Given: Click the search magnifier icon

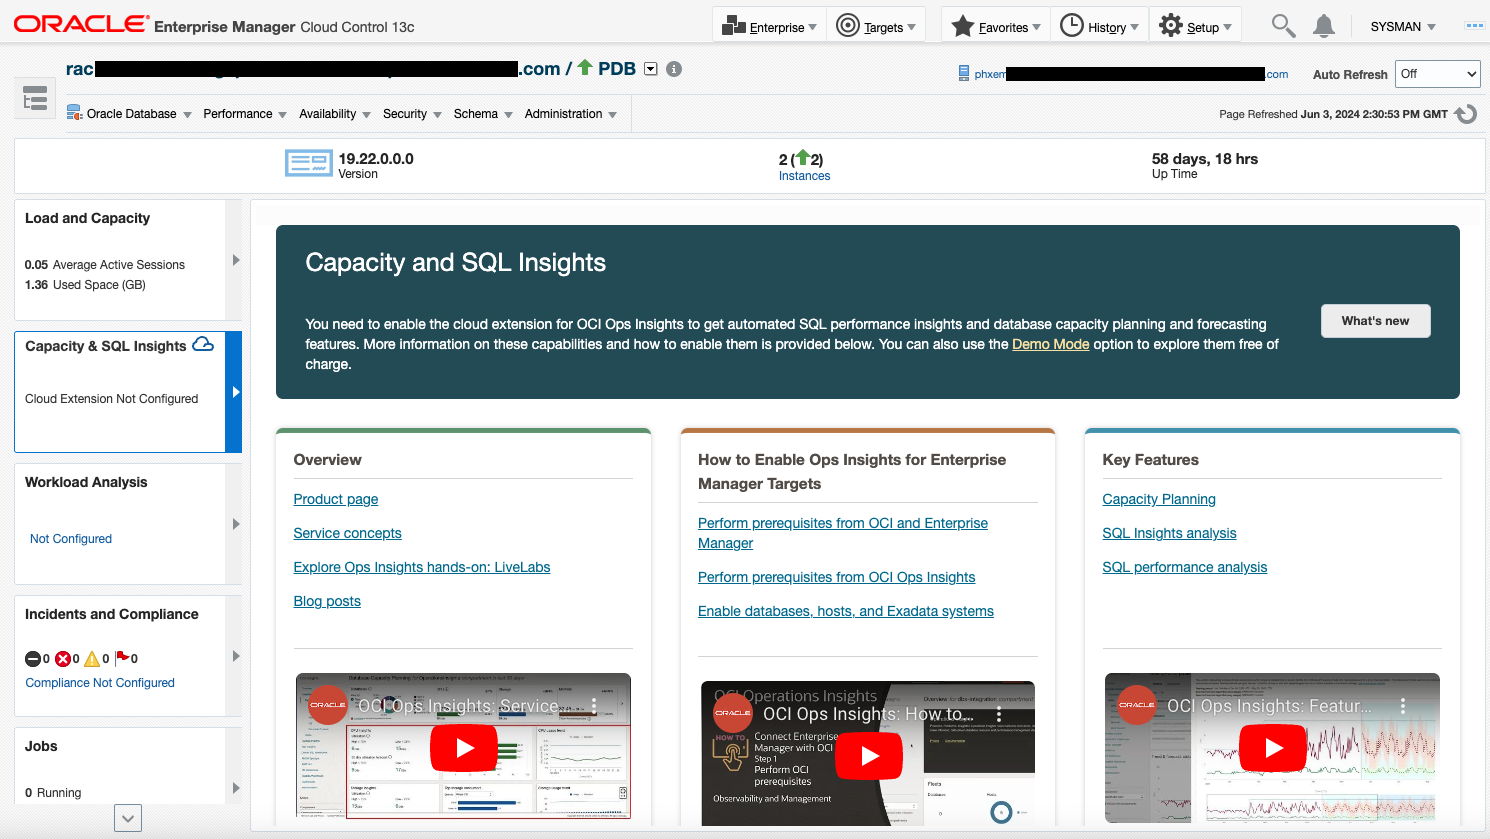Looking at the screenshot, I should coord(1283,26).
